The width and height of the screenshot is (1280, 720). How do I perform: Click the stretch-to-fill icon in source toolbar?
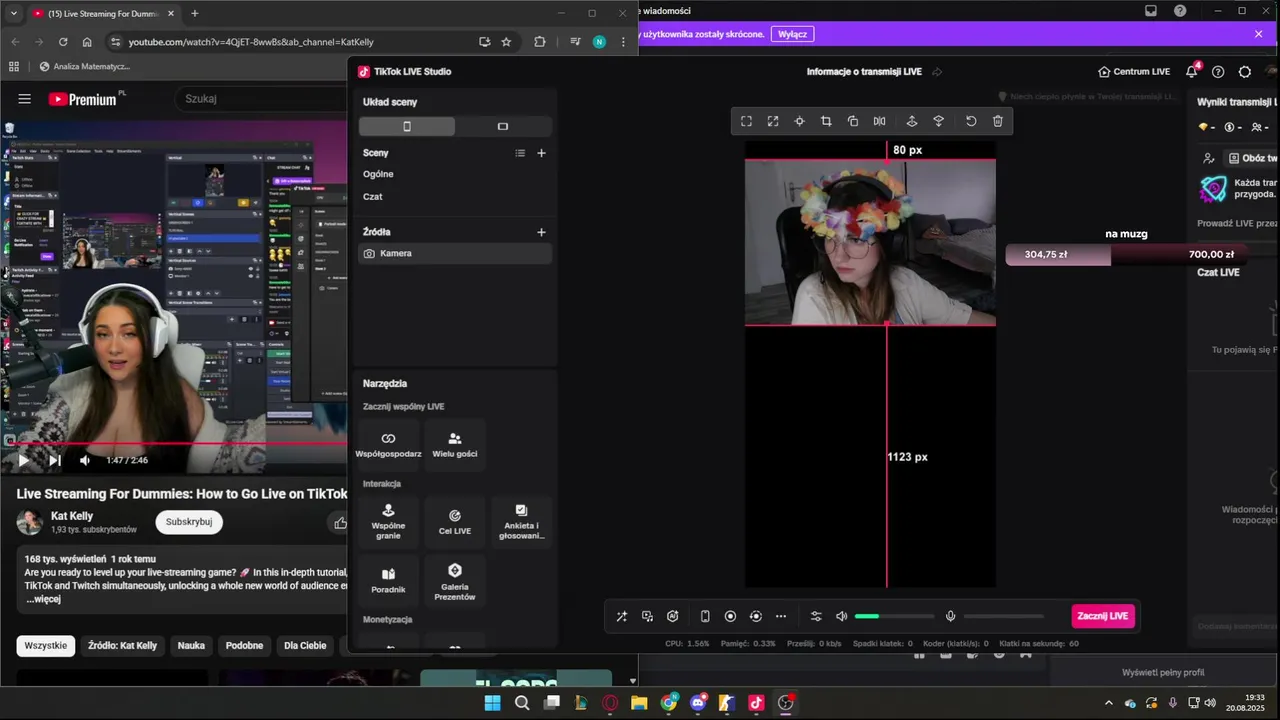pos(773,121)
